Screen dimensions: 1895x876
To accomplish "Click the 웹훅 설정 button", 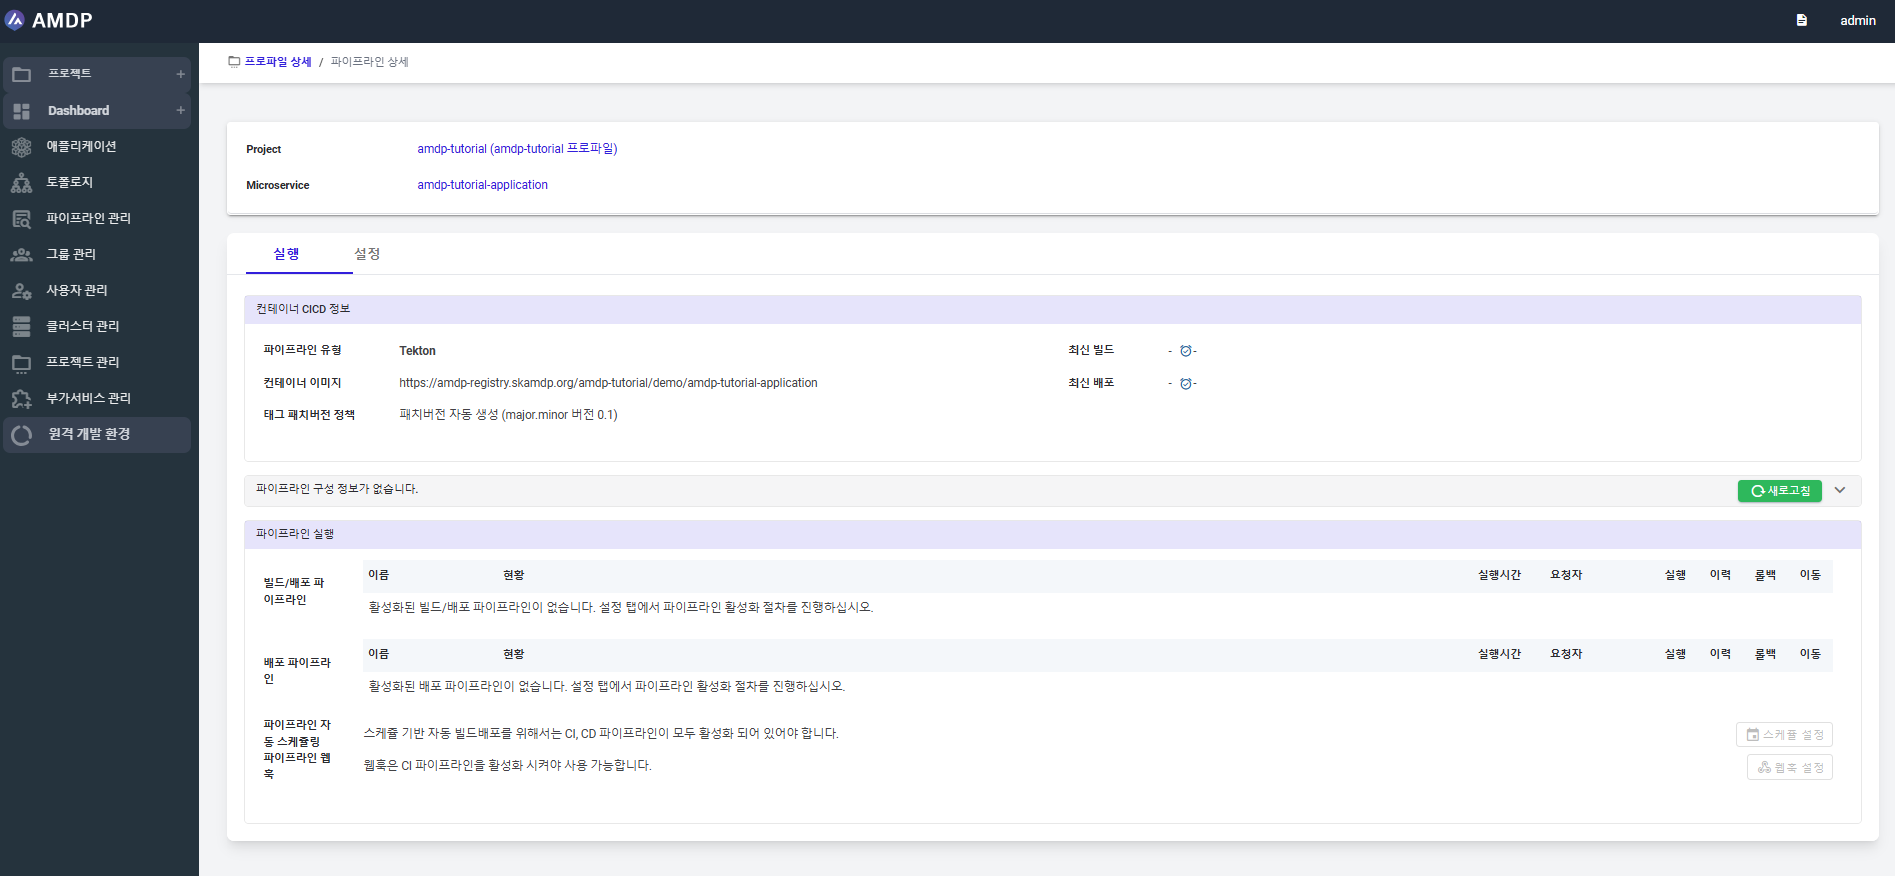I will click(1790, 768).
